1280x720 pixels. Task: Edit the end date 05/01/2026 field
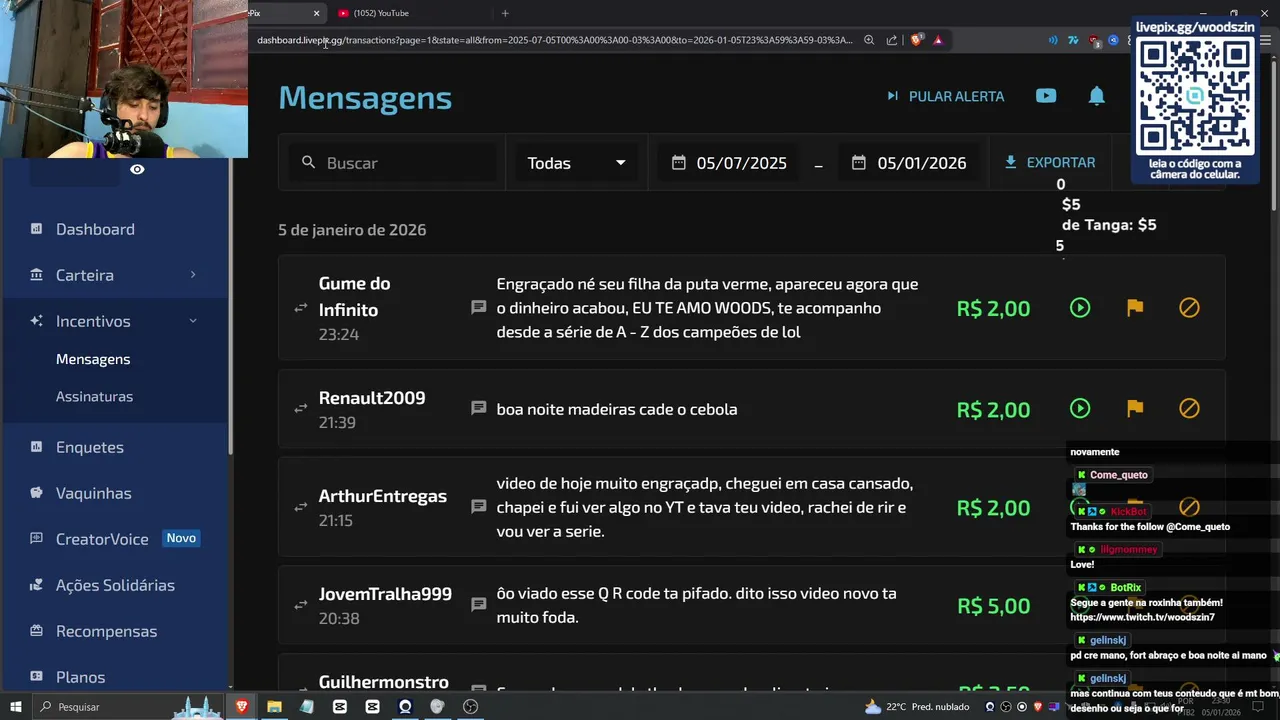pyautogui.click(x=921, y=163)
